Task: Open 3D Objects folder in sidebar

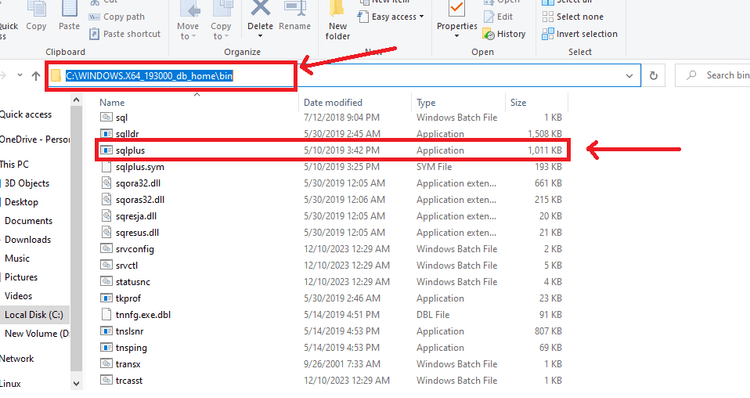Action: point(27,183)
